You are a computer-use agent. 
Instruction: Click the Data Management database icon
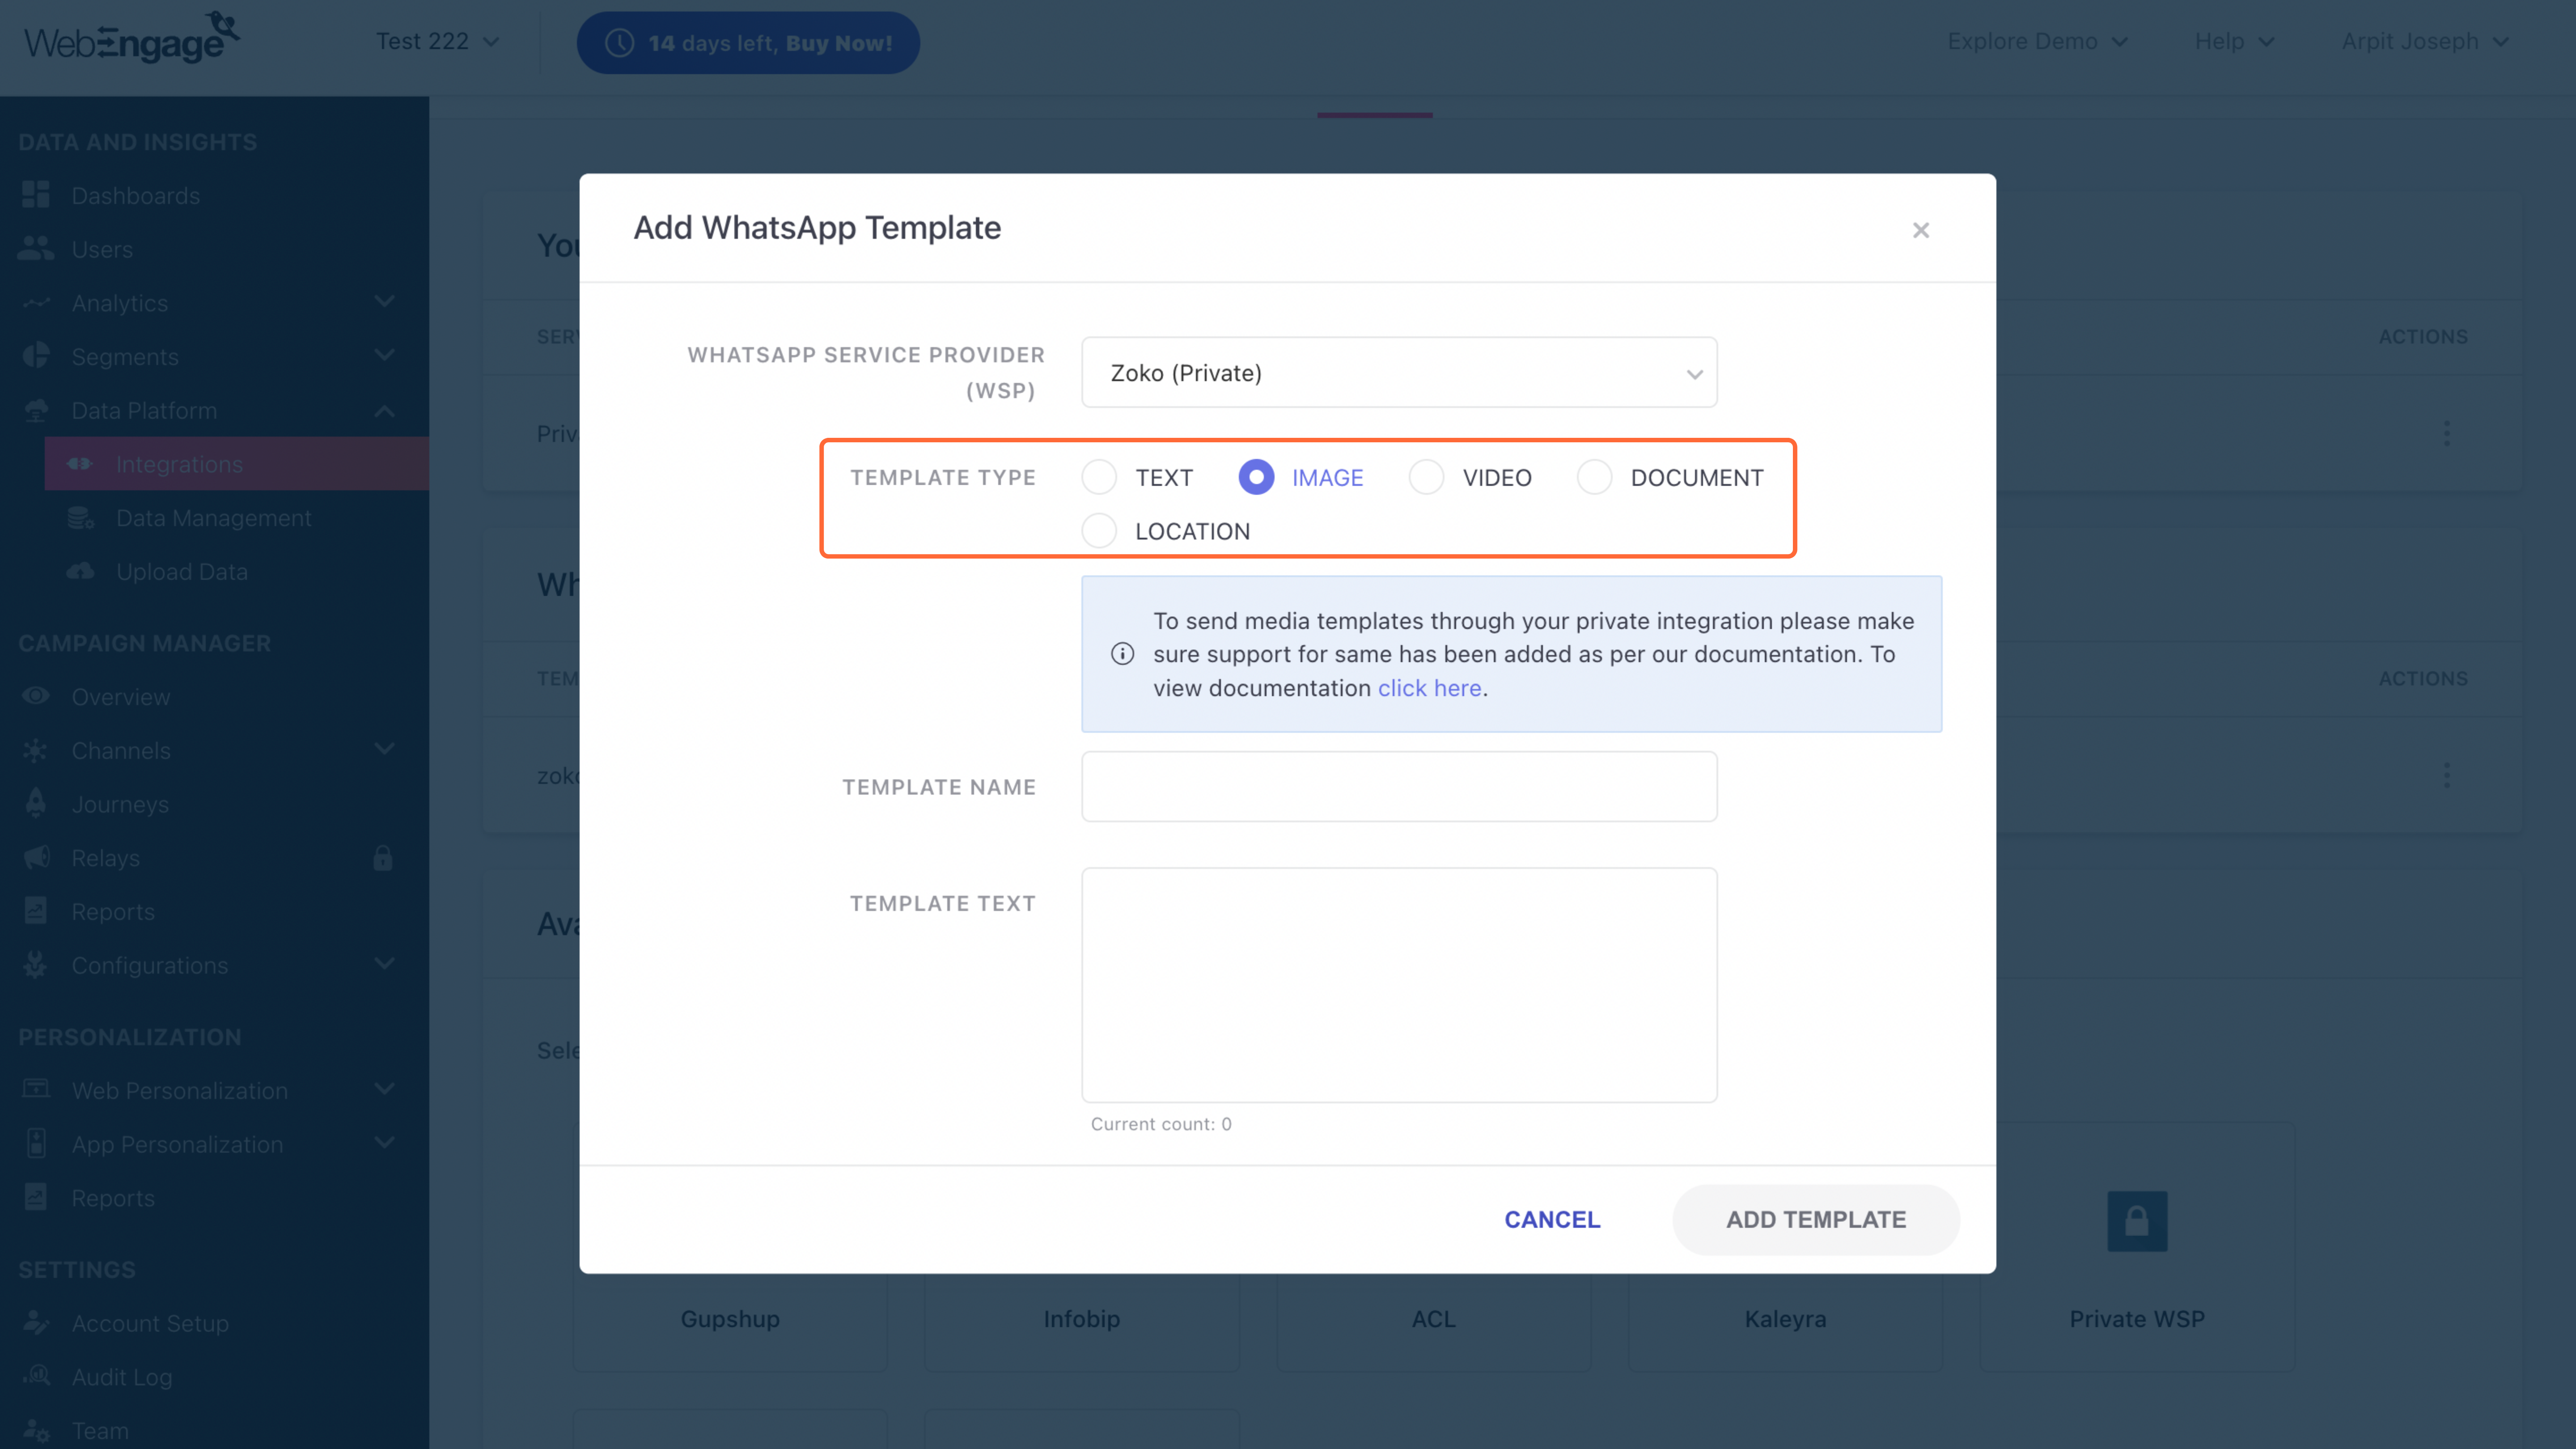pyautogui.click(x=80, y=518)
